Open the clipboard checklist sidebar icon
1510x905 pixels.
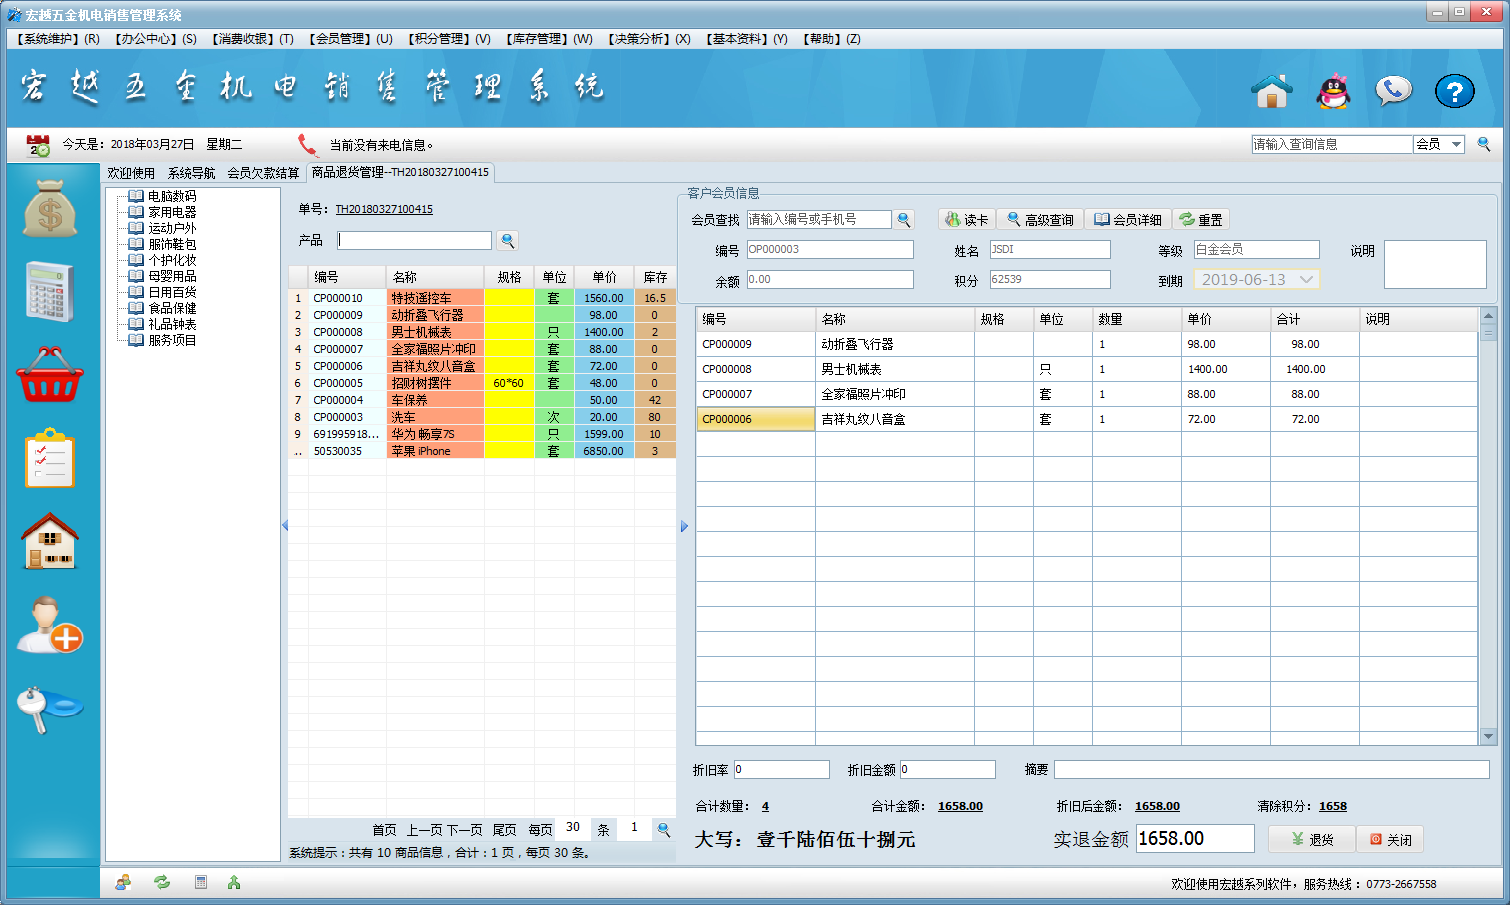50,458
